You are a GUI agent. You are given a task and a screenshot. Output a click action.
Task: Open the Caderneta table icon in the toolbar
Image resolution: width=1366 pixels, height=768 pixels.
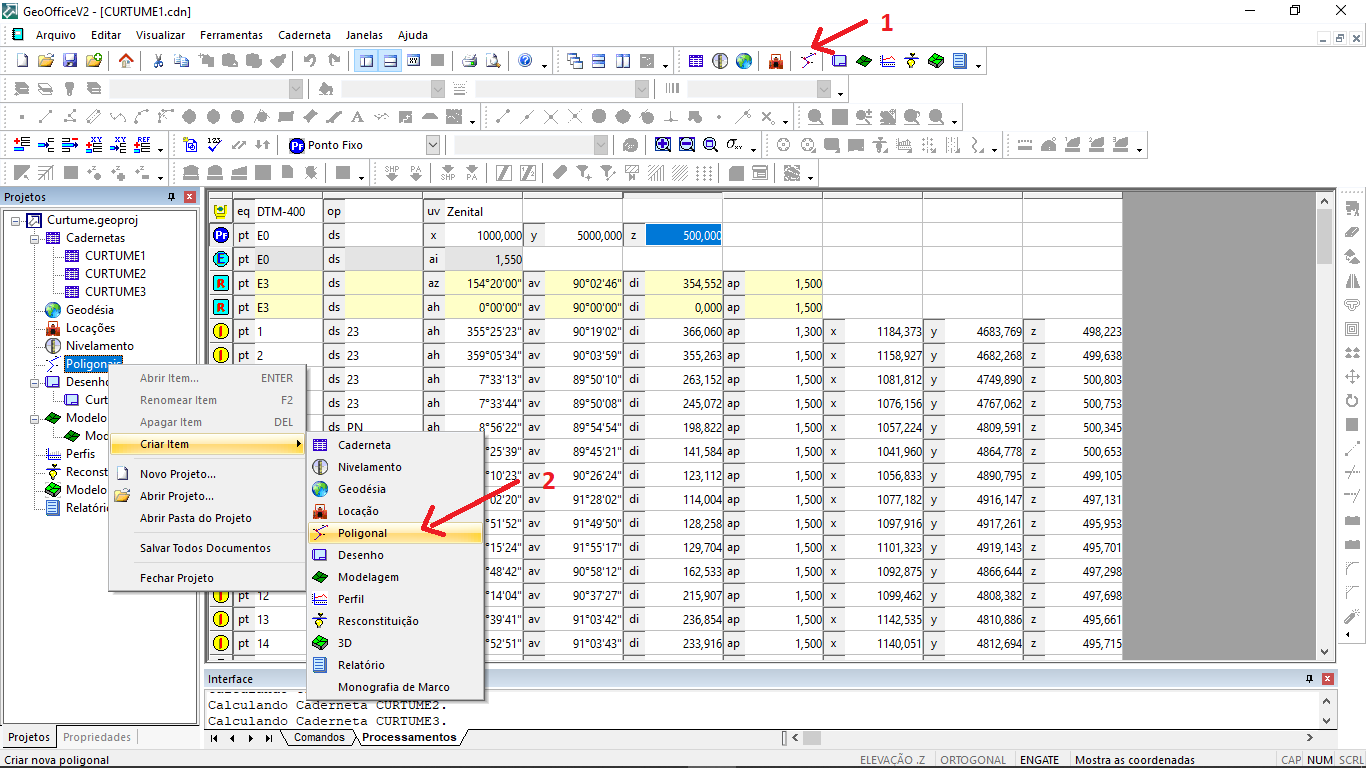696,61
